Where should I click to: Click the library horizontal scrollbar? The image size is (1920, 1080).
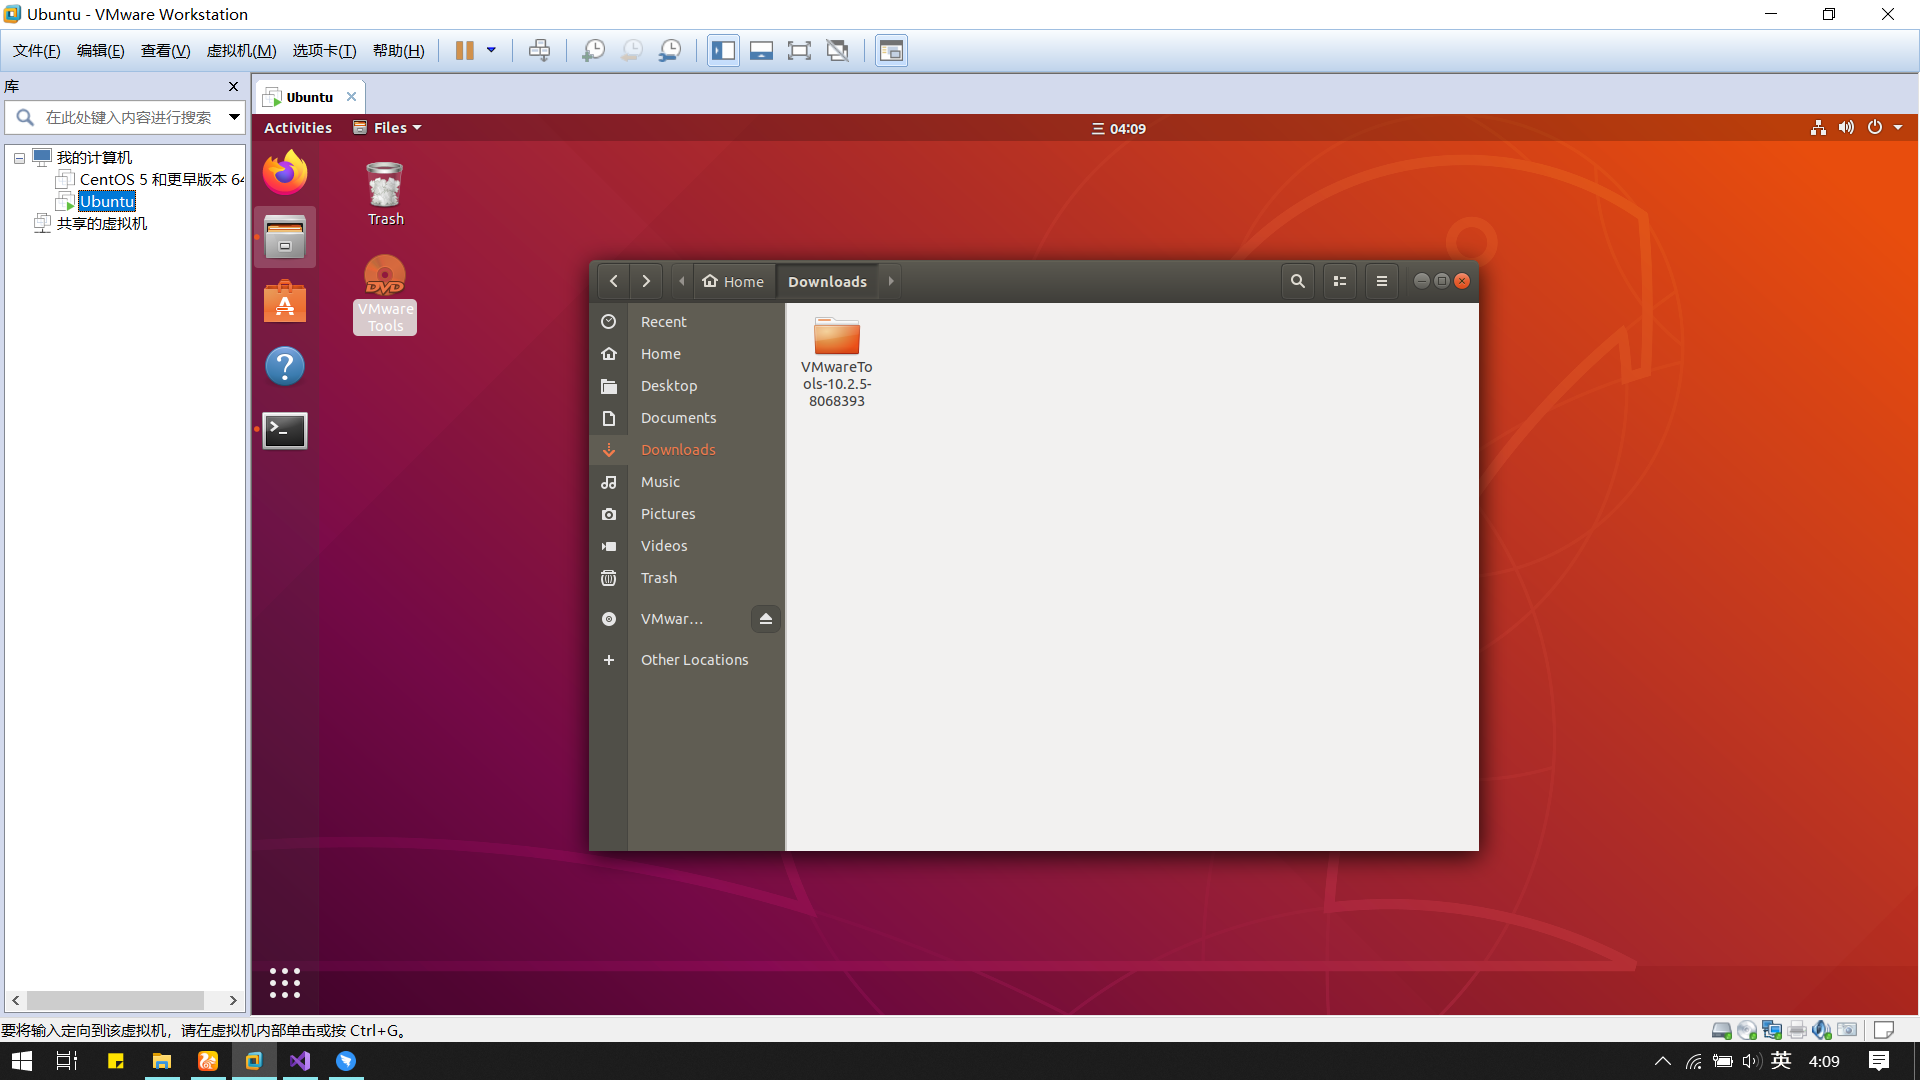pos(115,1000)
